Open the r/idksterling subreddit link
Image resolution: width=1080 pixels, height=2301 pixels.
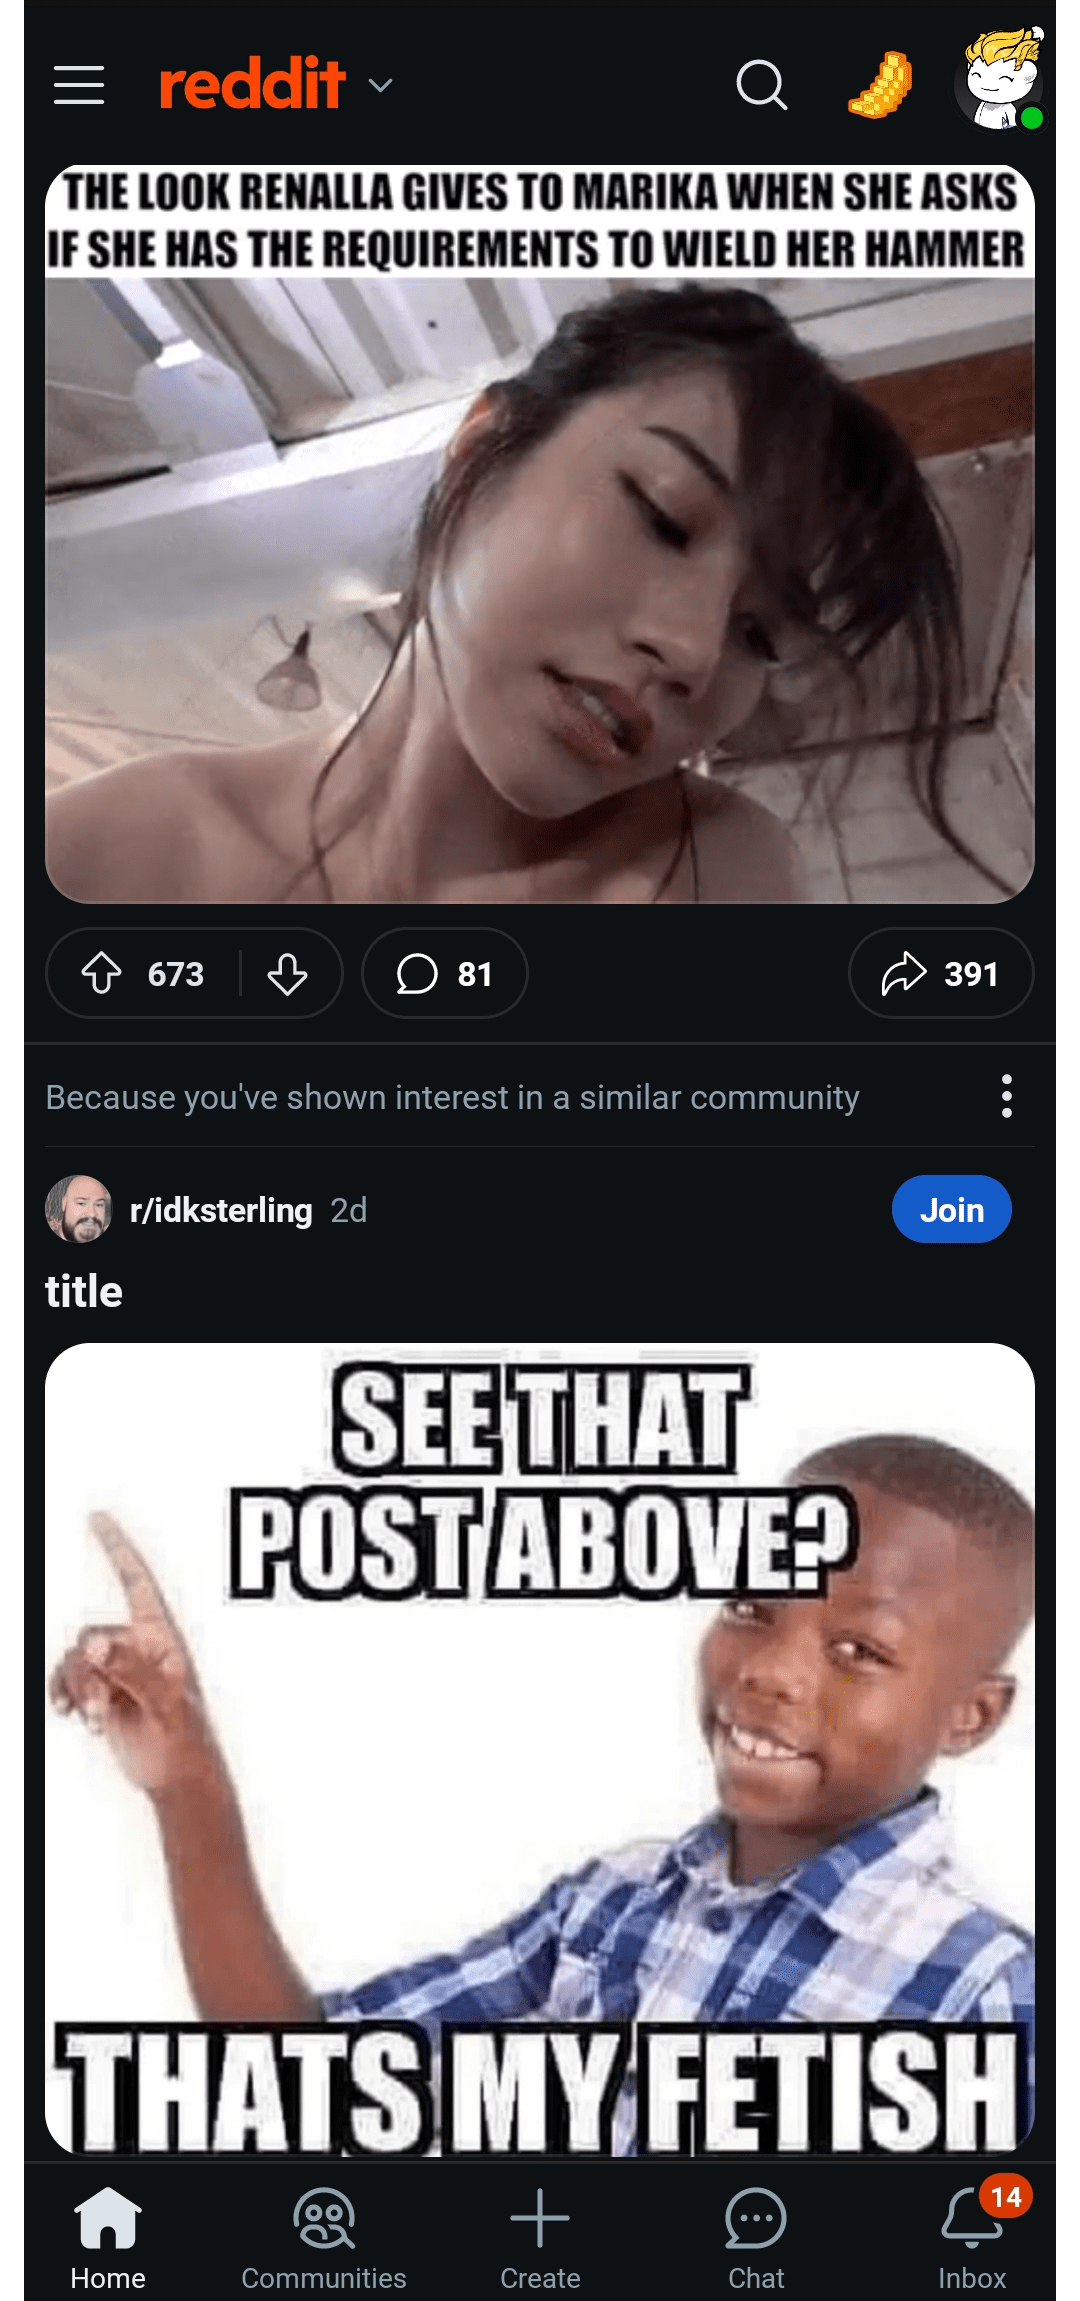221,1210
